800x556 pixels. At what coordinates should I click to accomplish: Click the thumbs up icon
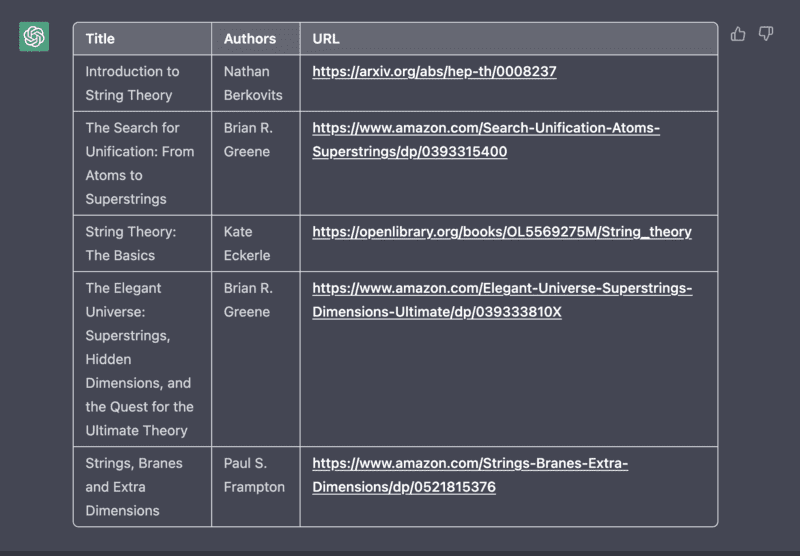coord(738,34)
